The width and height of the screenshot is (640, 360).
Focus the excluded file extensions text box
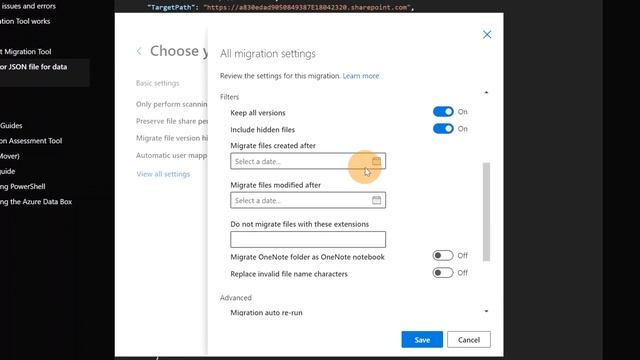pyautogui.click(x=308, y=239)
